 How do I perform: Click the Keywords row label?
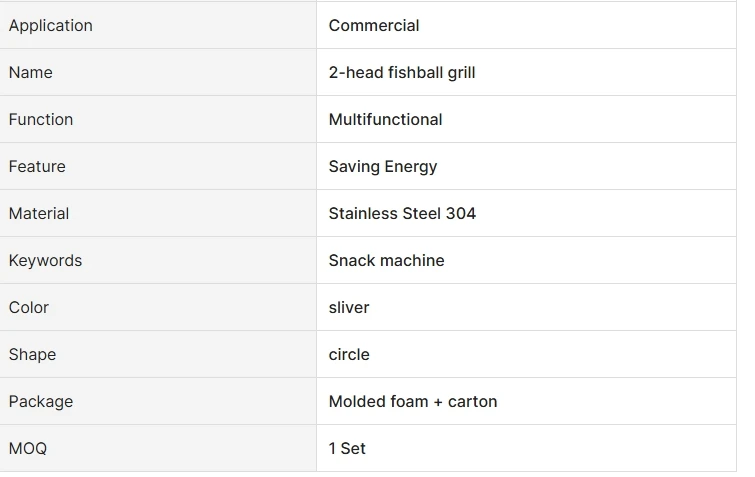click(x=45, y=261)
